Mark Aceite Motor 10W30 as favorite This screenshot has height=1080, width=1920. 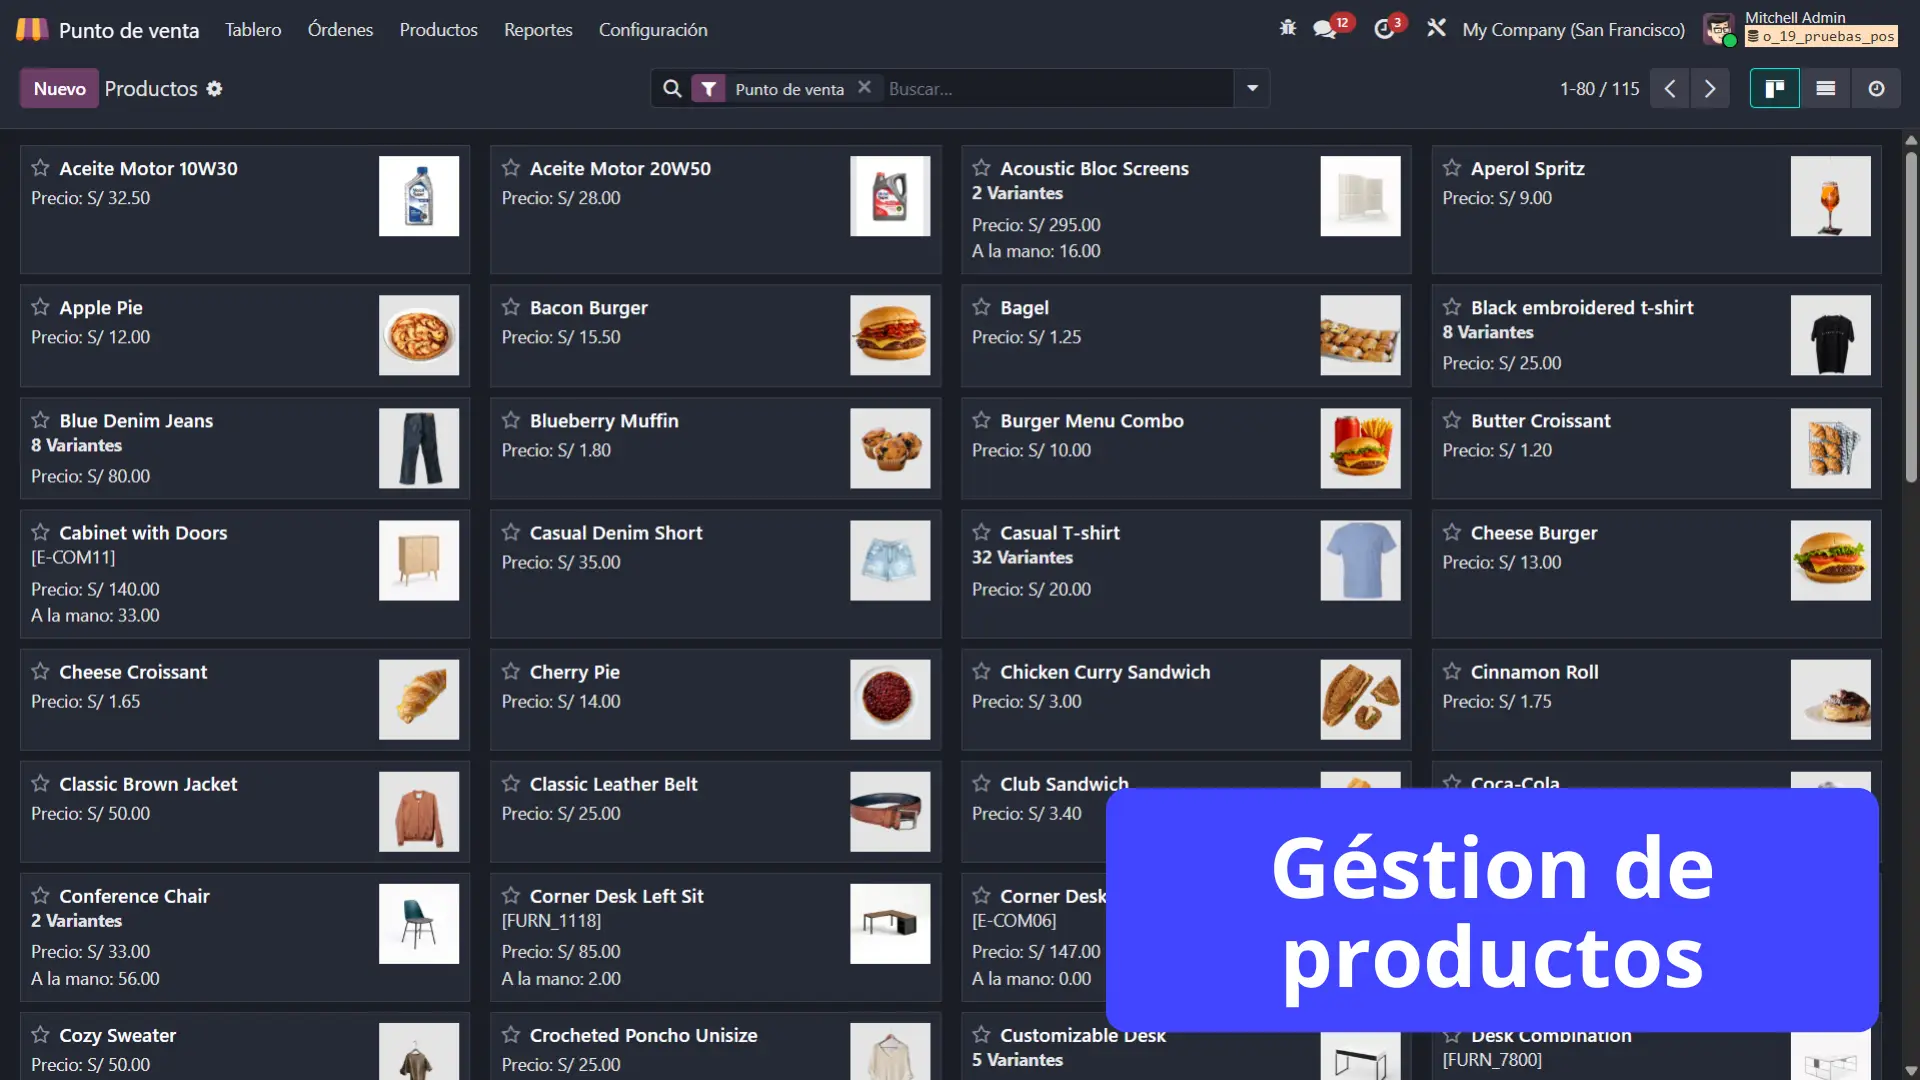point(40,168)
